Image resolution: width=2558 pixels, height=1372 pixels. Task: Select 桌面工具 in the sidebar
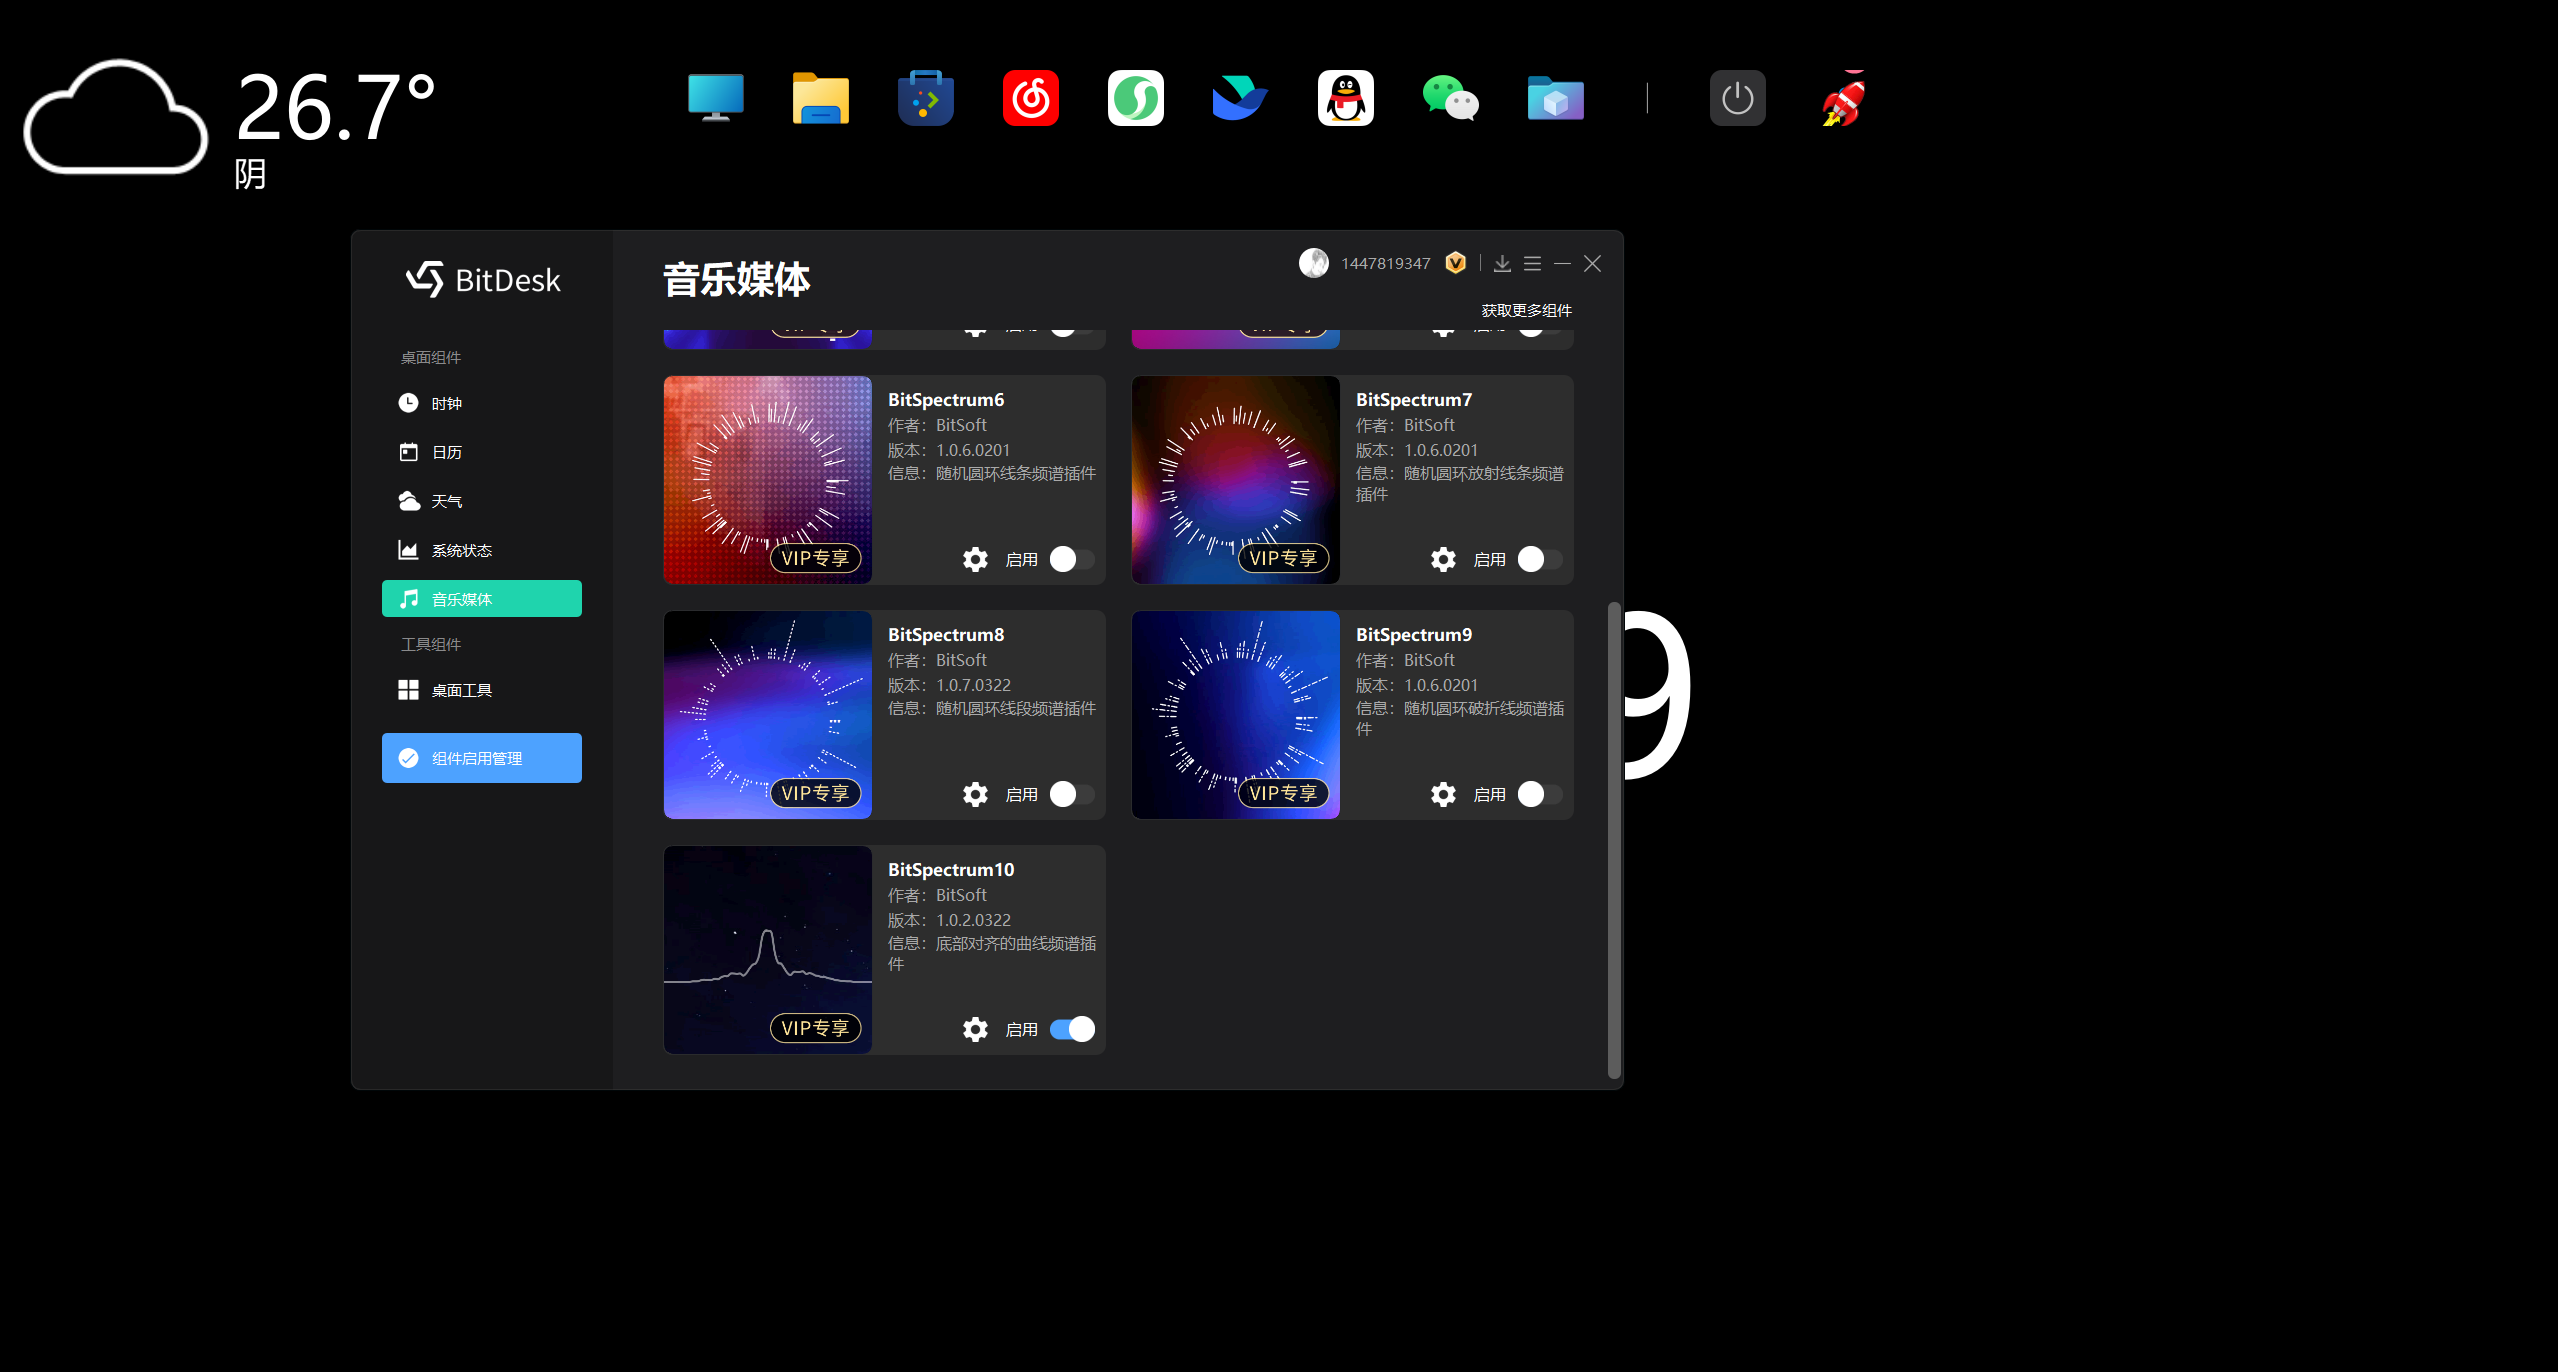(x=461, y=690)
